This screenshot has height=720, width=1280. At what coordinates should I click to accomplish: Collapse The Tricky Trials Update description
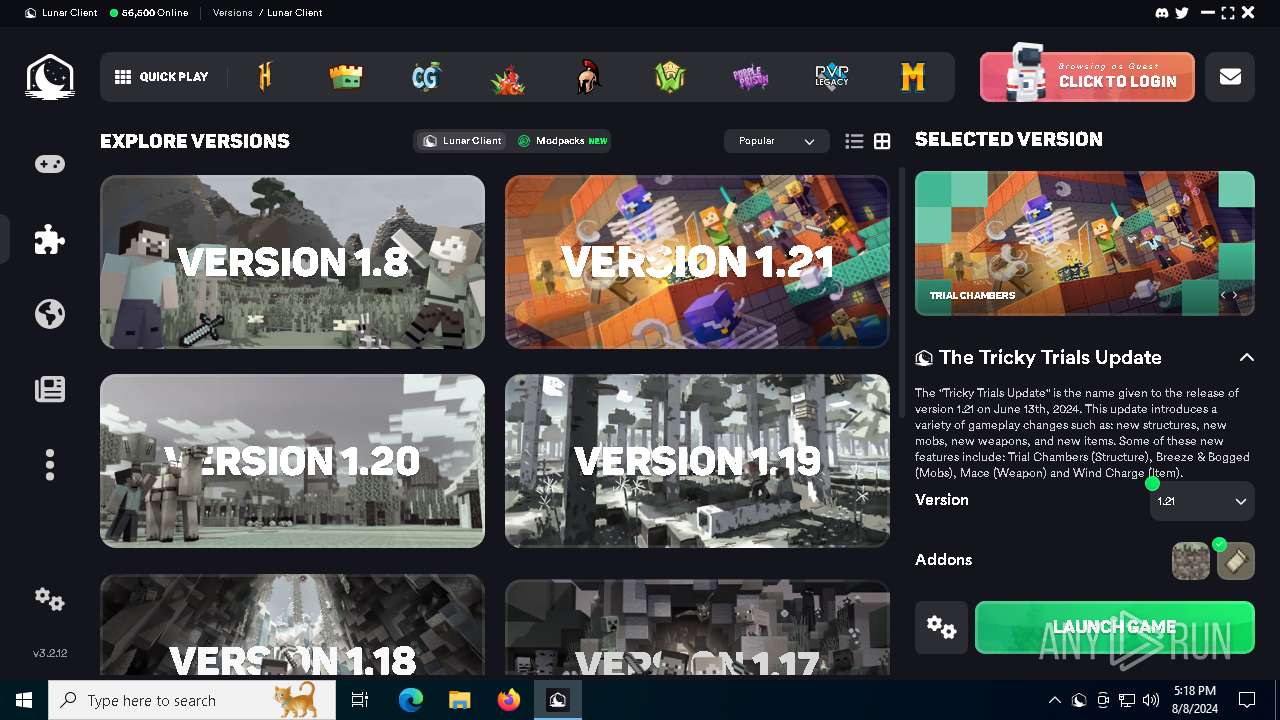(x=1246, y=357)
